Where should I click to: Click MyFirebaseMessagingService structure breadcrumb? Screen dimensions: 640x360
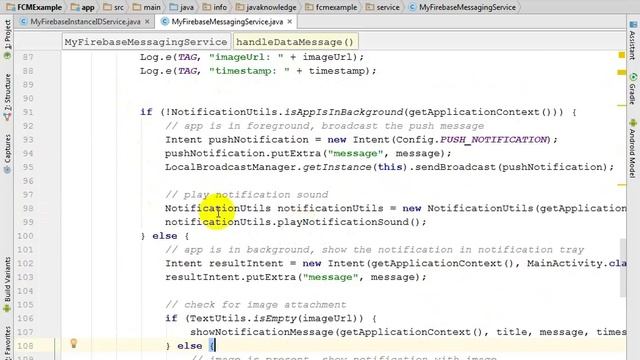pyautogui.click(x=146, y=42)
